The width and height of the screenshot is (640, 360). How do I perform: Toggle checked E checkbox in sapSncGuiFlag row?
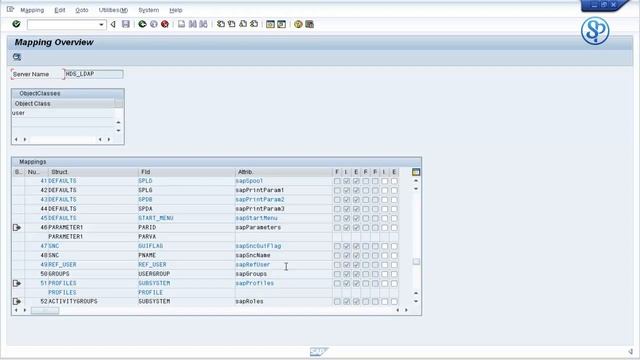356,246
